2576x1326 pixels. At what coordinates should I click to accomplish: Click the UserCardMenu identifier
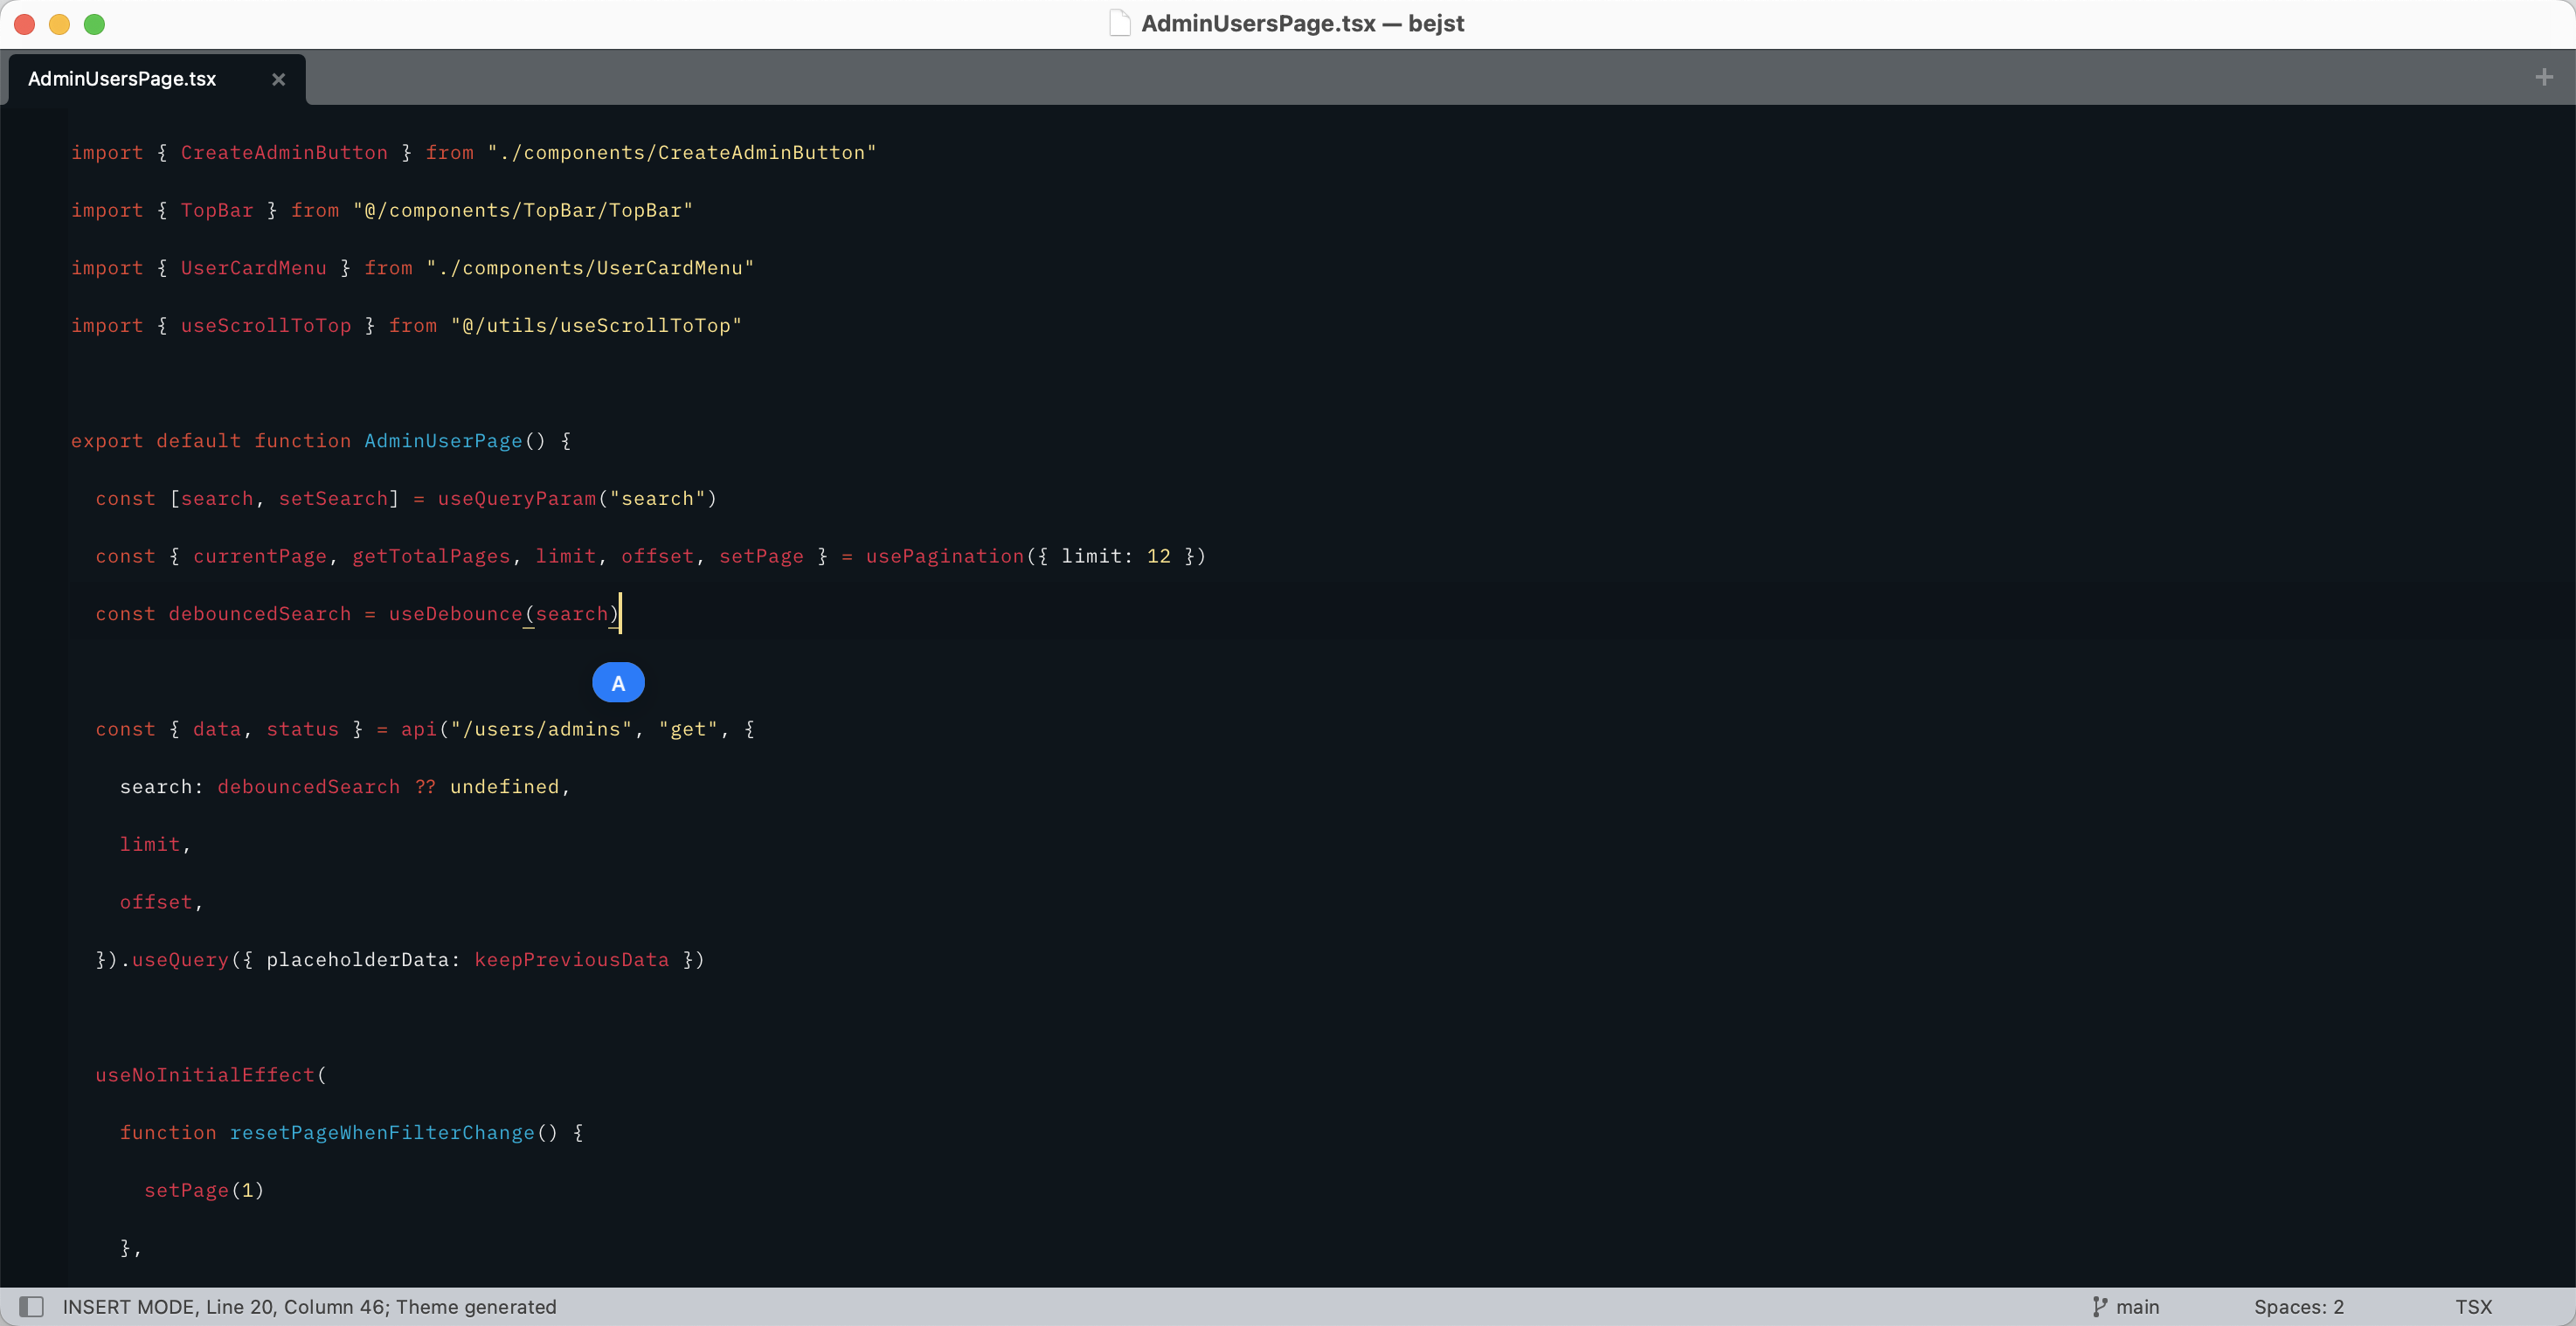pos(253,268)
